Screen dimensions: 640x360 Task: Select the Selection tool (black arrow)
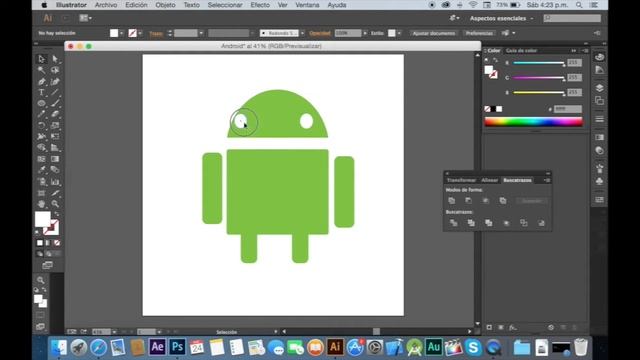(x=41, y=59)
